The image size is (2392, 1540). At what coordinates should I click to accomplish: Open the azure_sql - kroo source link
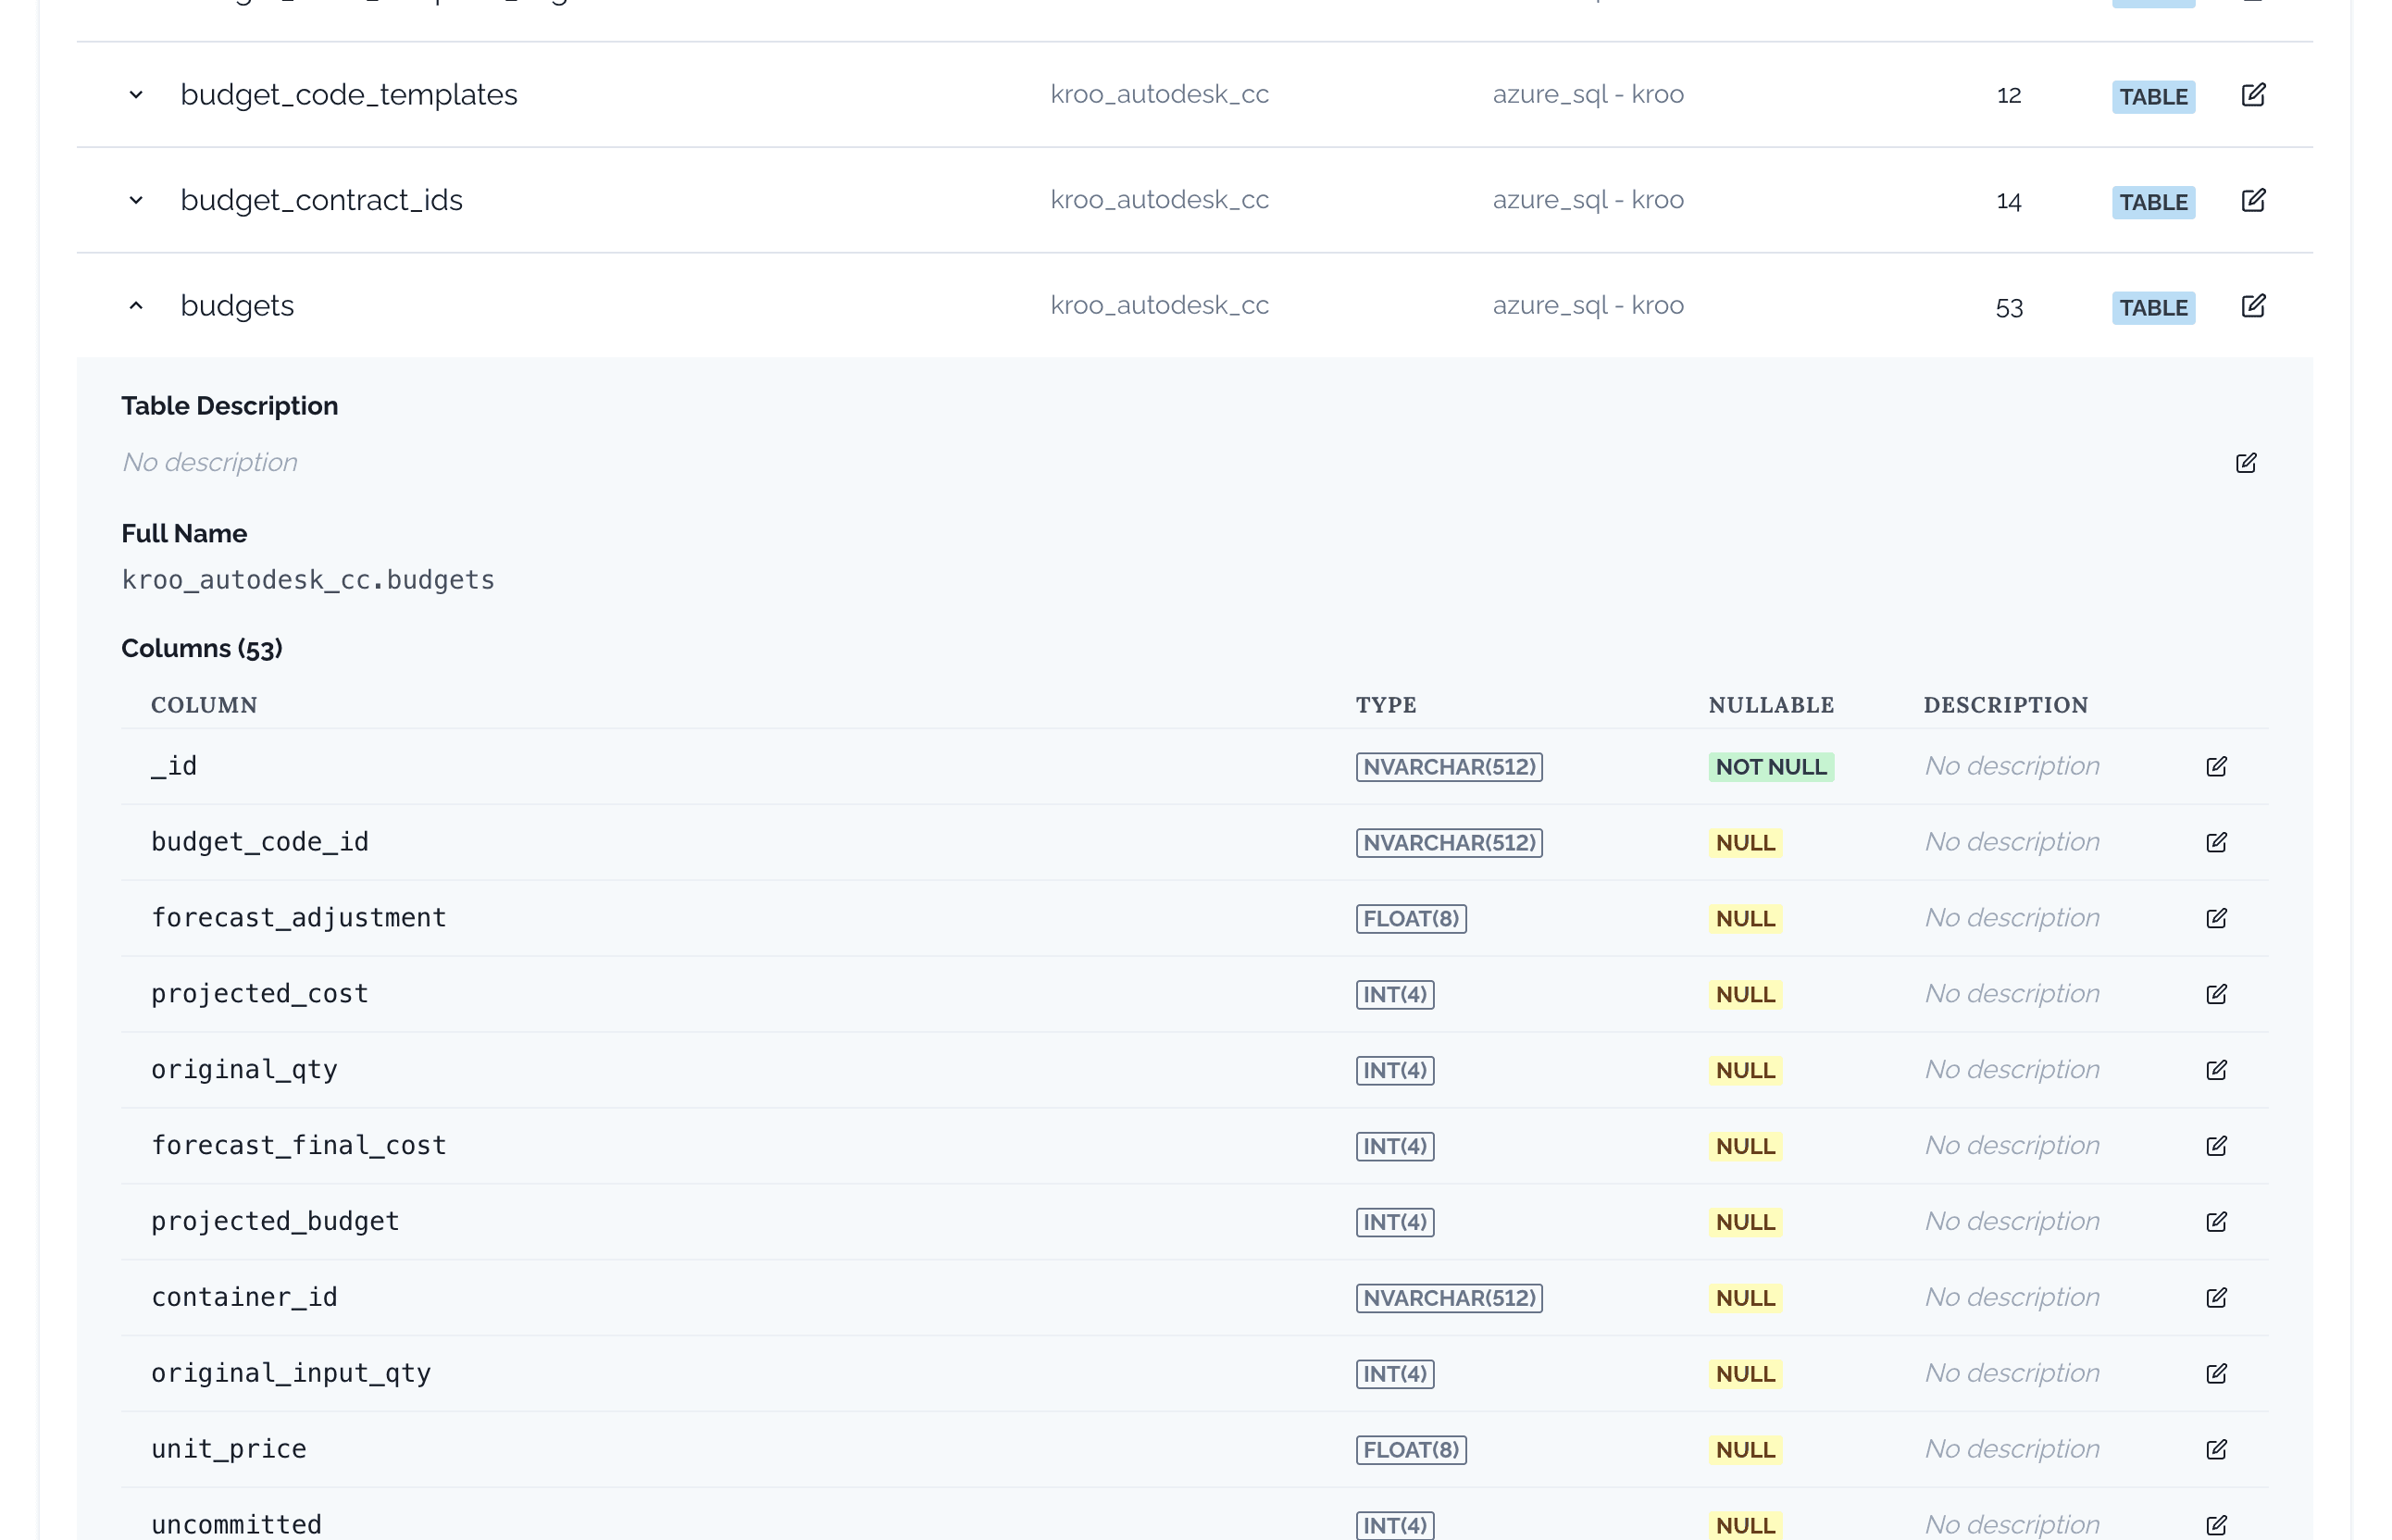(1588, 305)
